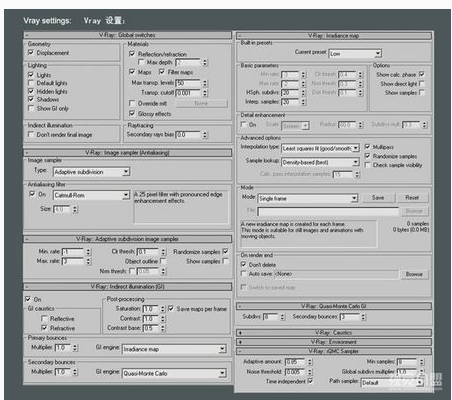Image resolution: width=452 pixels, height=400 pixels.
Task: Toggle Glossy effects checkbox
Action: pyautogui.click(x=132, y=113)
